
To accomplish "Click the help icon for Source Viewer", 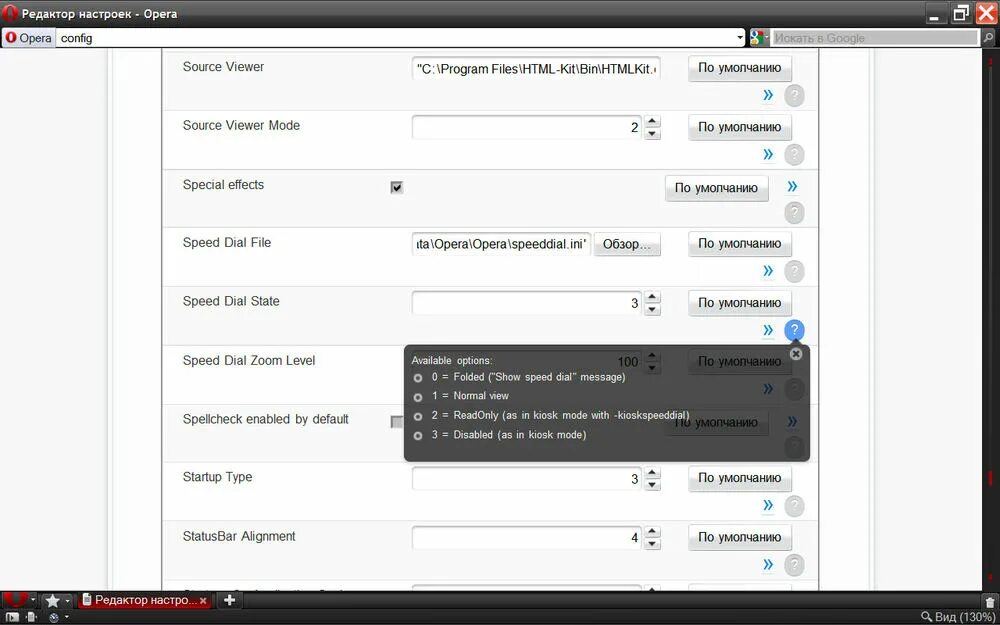I will coord(794,96).
